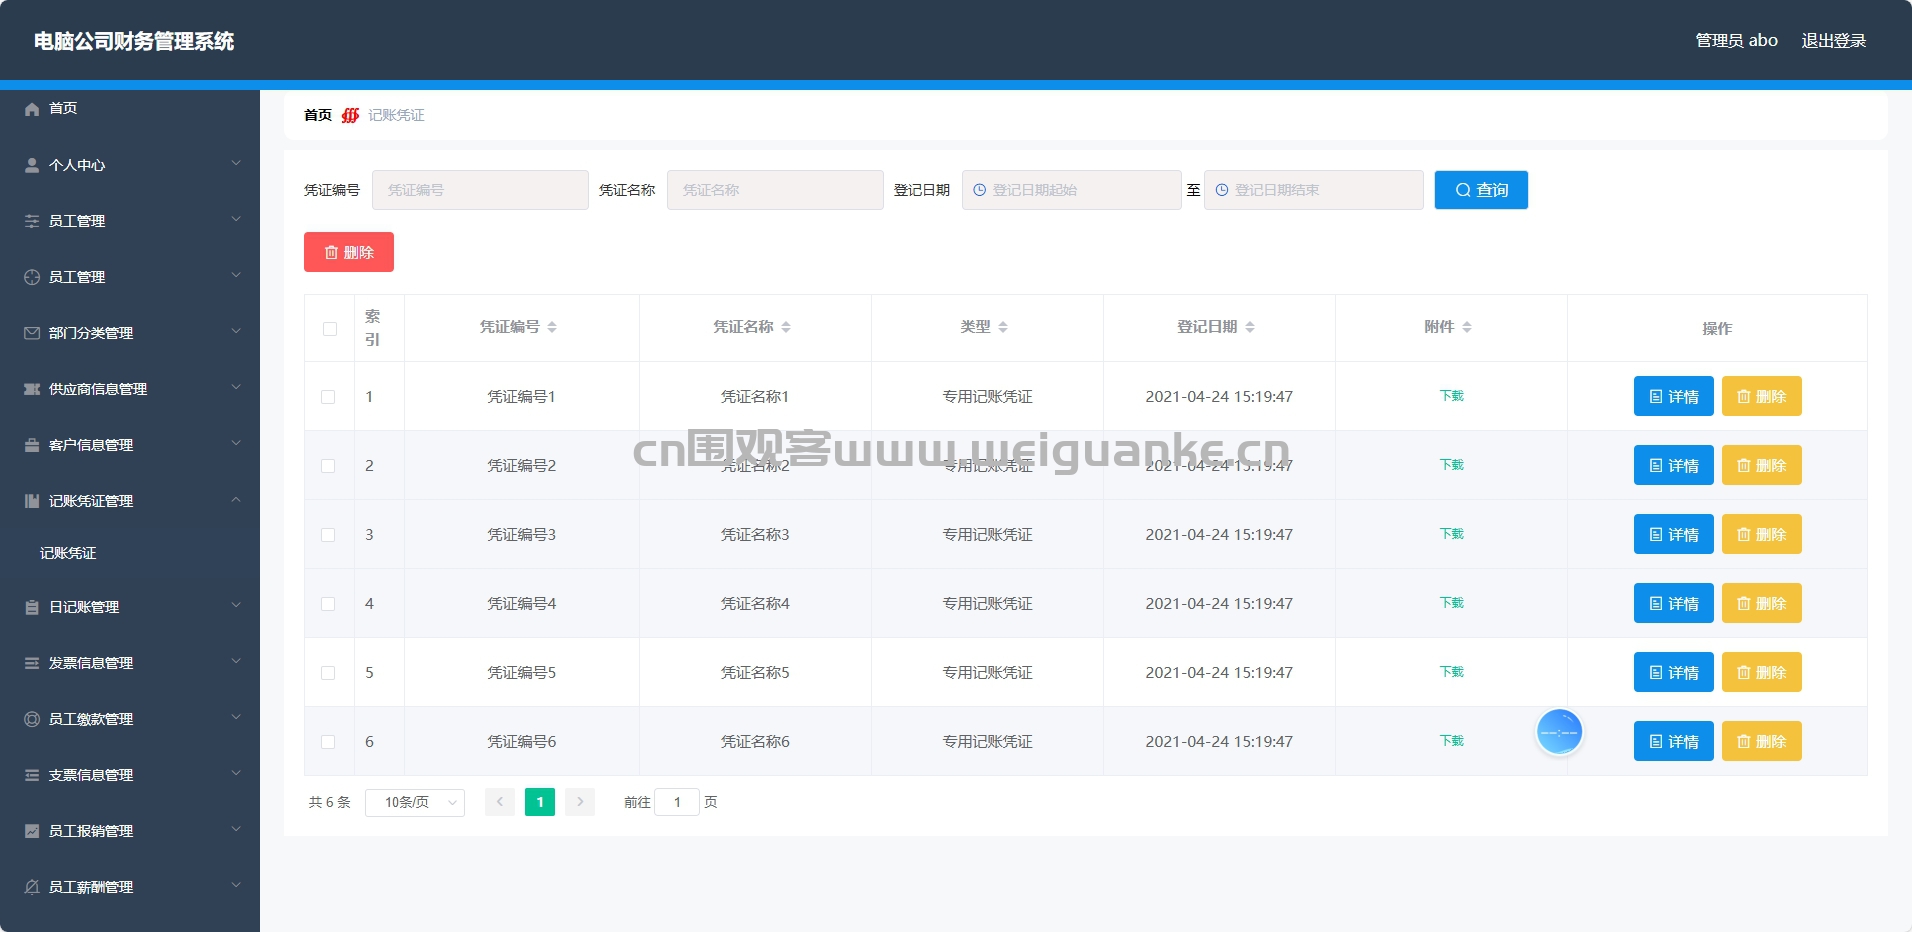Go to previous page arrow
The width and height of the screenshot is (1912, 932).
pyautogui.click(x=500, y=802)
